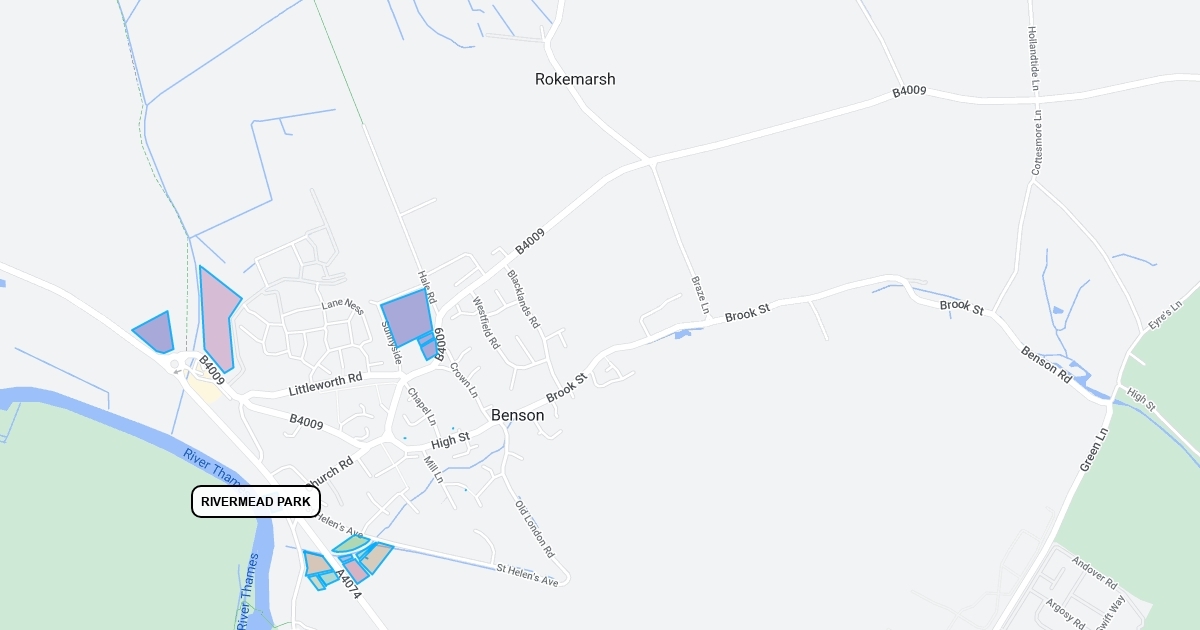Select the large tan plot east of A4074

pos(376,558)
